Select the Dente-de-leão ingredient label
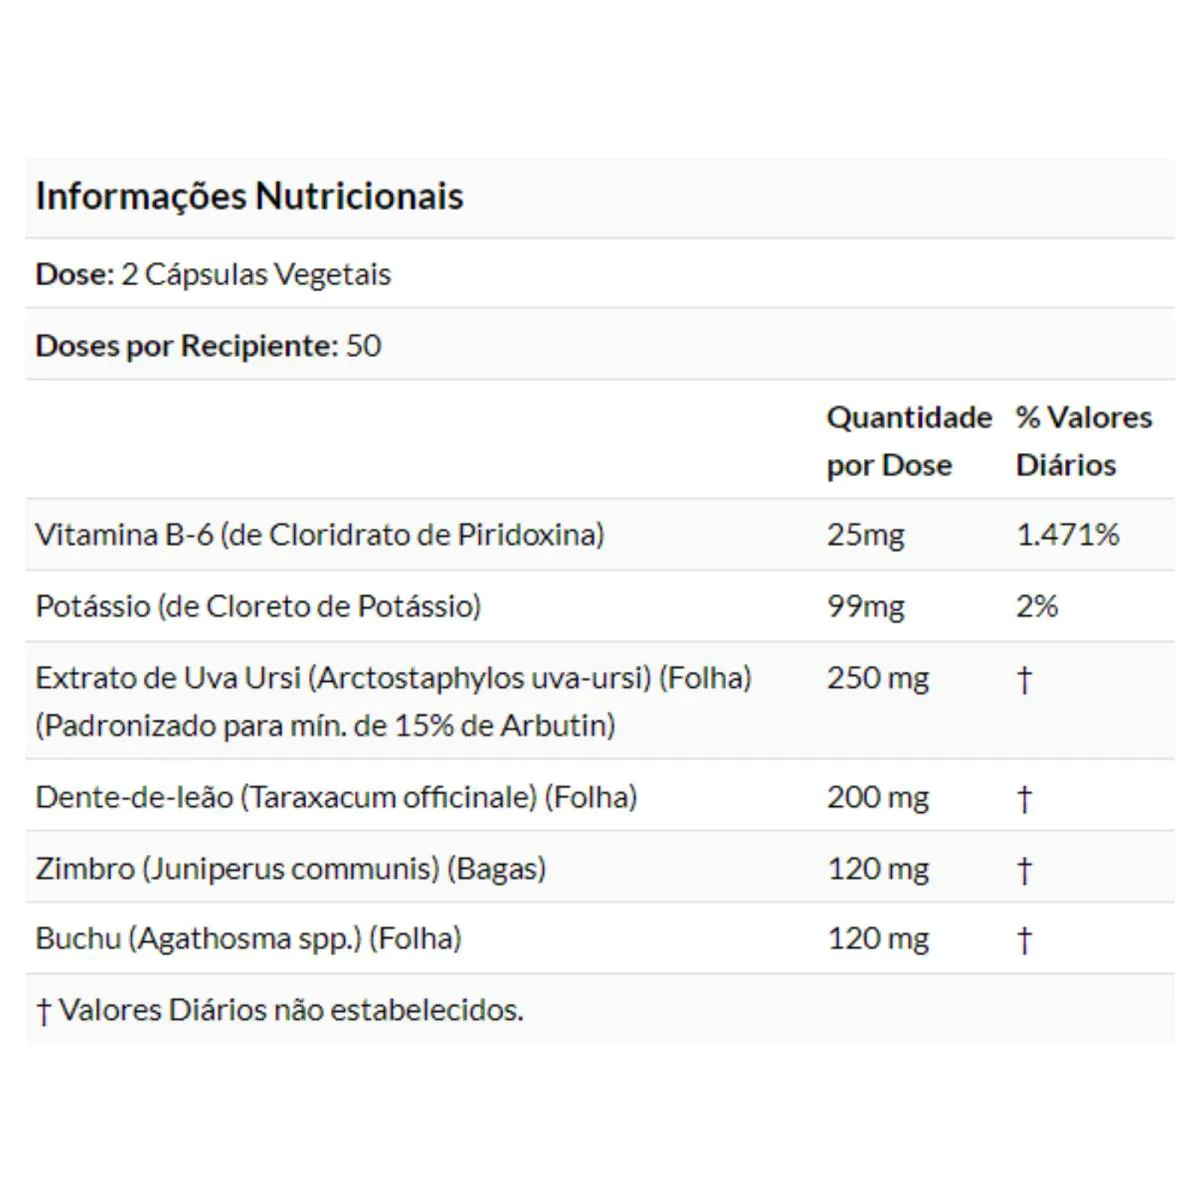 336,797
